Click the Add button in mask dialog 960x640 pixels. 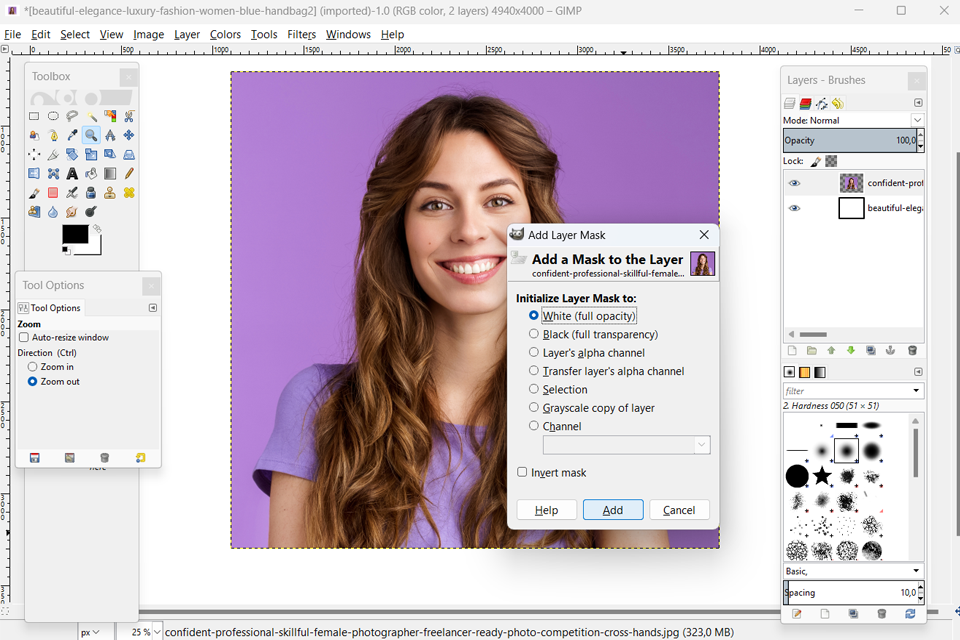click(x=613, y=510)
